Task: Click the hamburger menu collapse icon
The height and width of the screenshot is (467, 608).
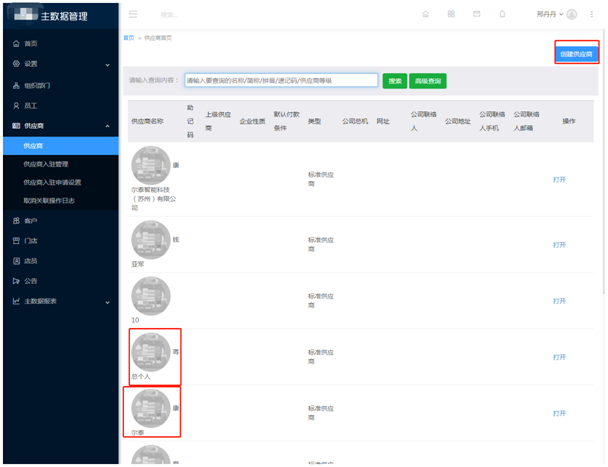Action: [133, 14]
